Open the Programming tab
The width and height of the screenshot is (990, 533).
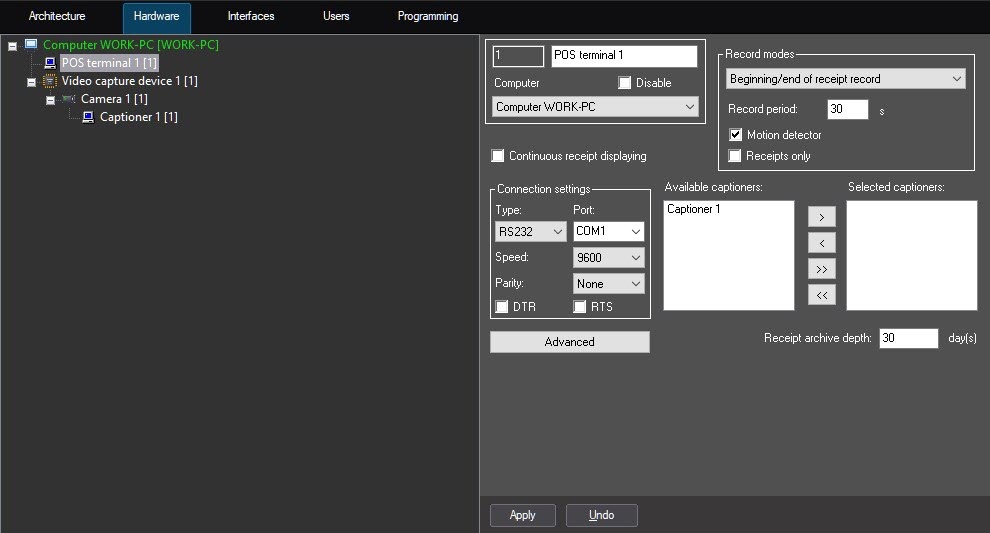pyautogui.click(x=427, y=16)
